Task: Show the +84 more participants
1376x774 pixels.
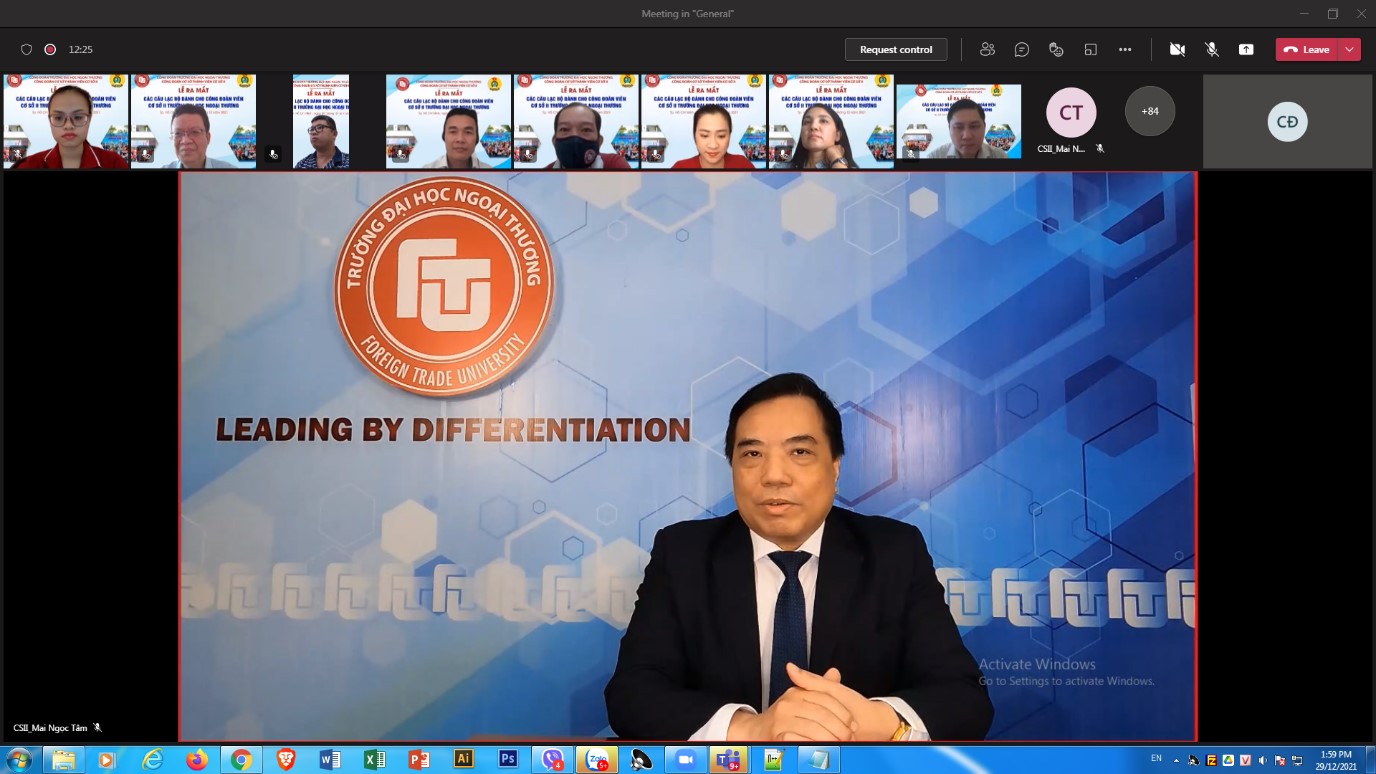Action: point(1150,111)
